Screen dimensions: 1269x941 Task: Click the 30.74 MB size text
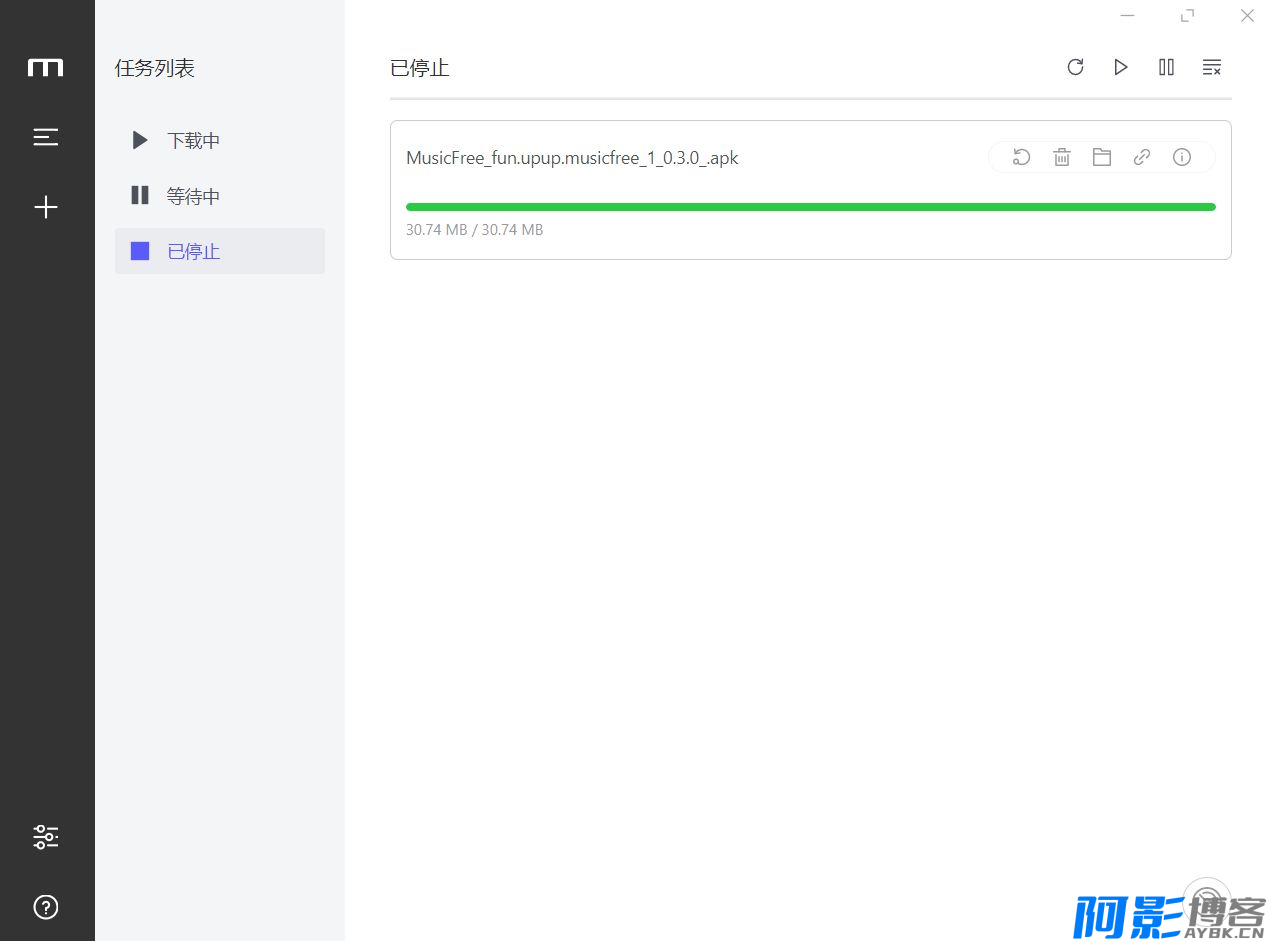pos(474,230)
